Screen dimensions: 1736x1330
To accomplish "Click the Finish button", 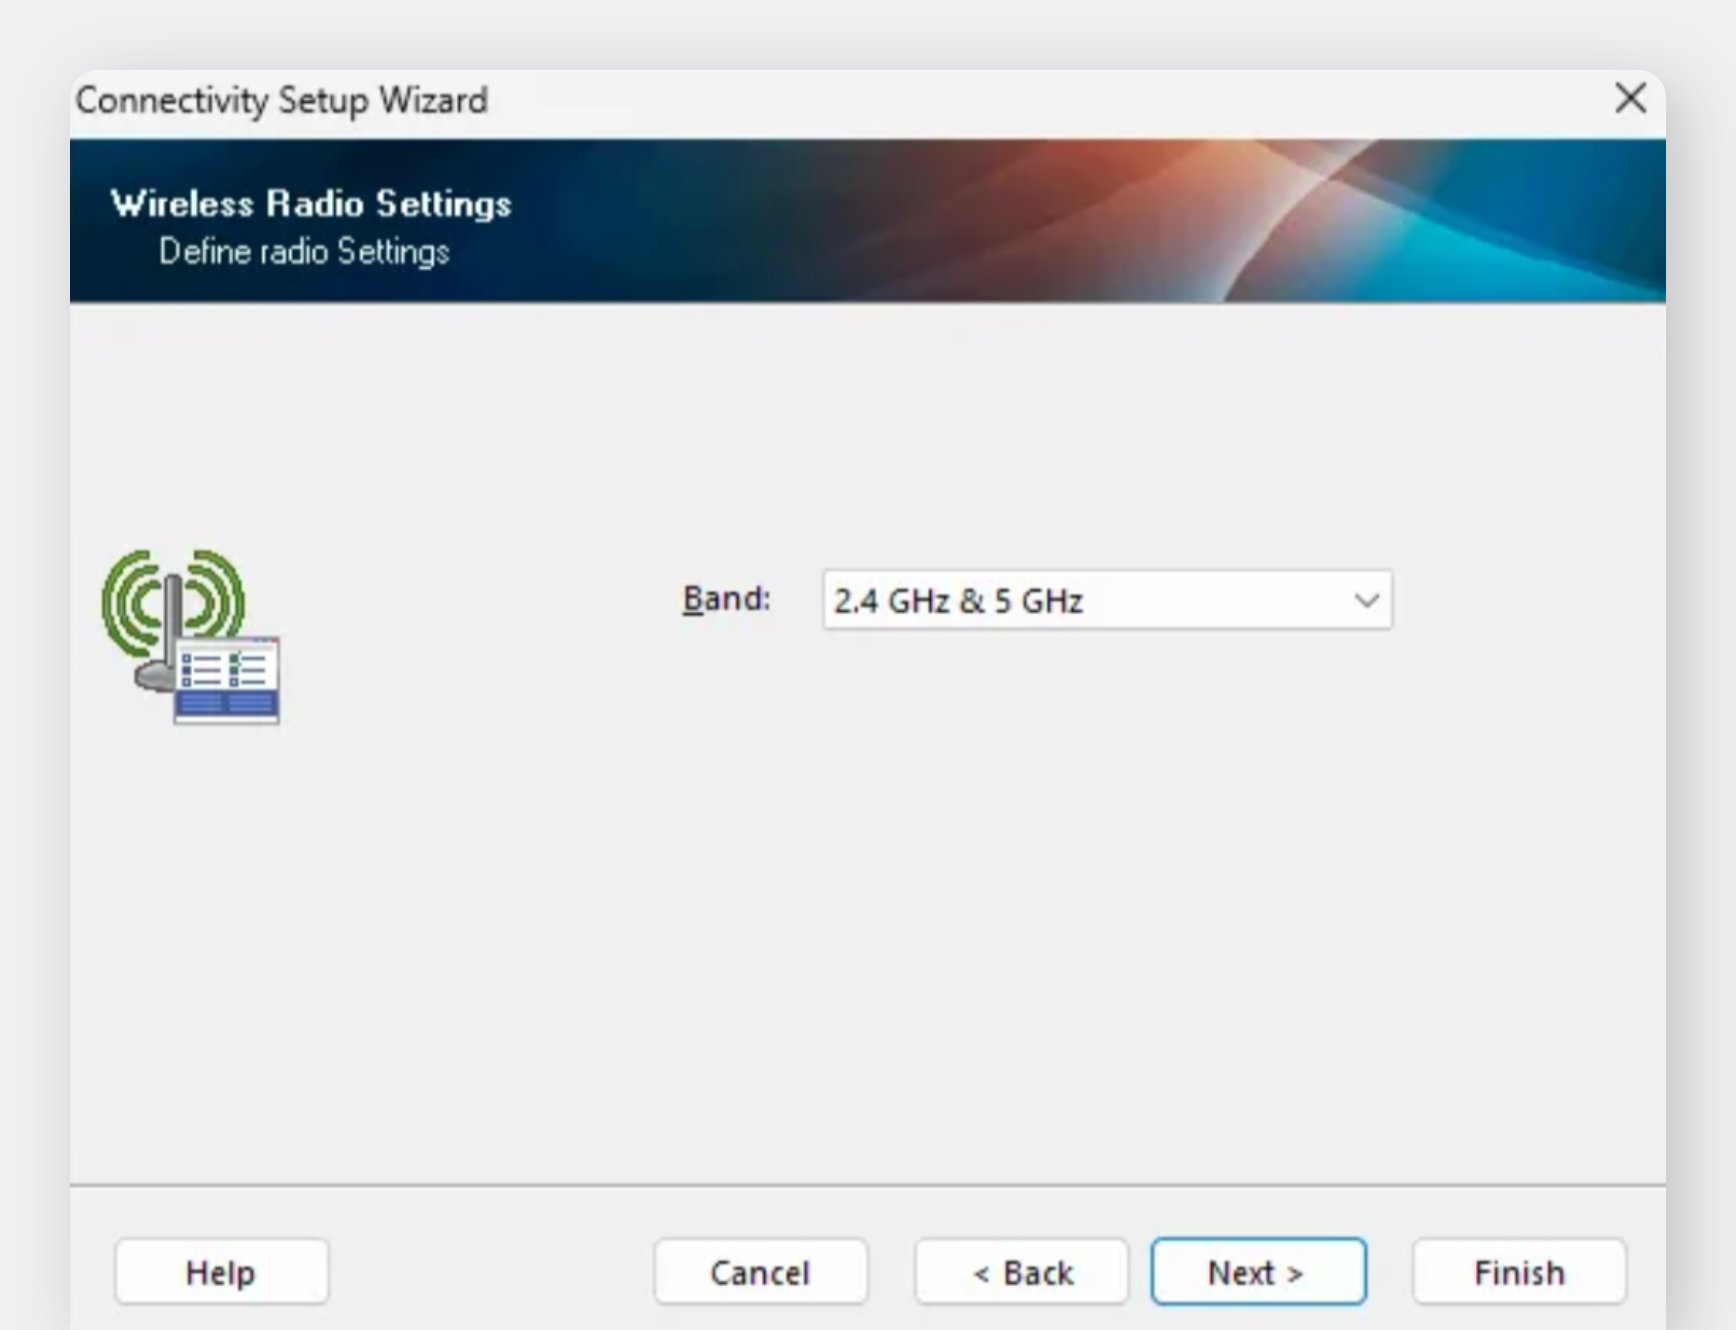I will (1518, 1272).
